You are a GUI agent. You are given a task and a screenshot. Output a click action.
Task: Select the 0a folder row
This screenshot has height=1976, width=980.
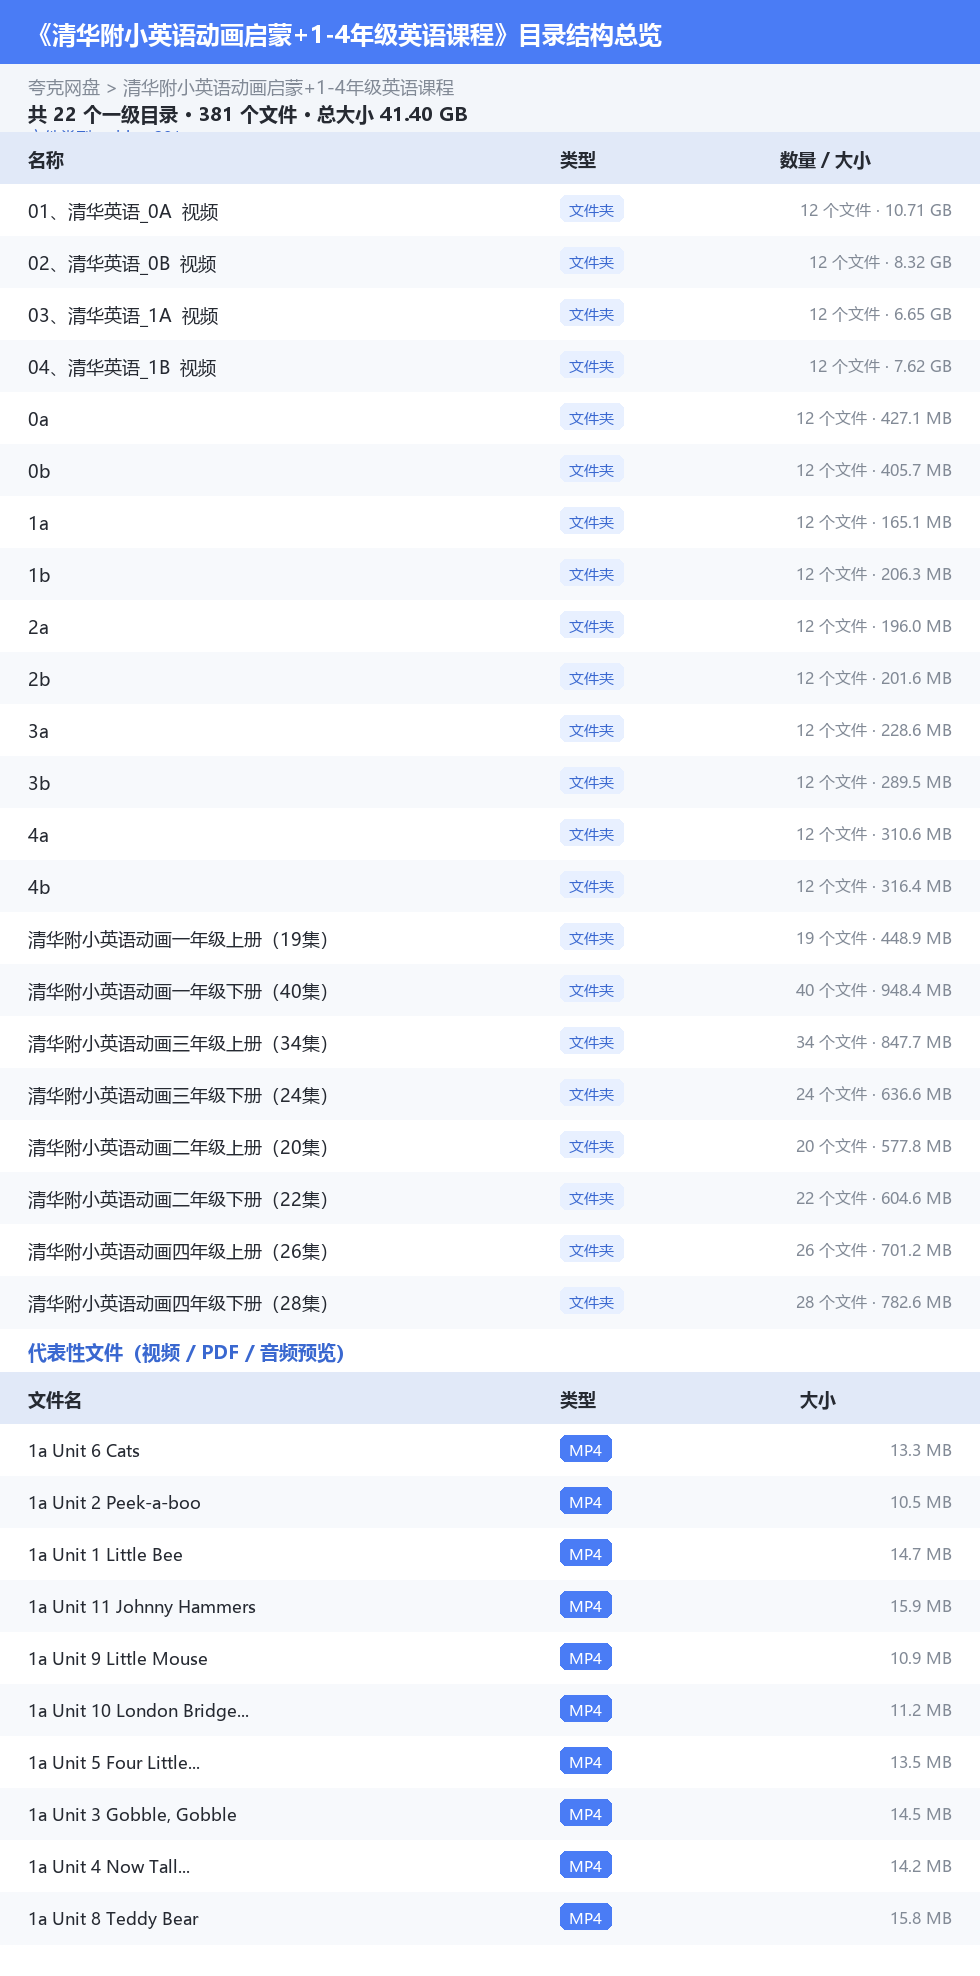click(490, 418)
